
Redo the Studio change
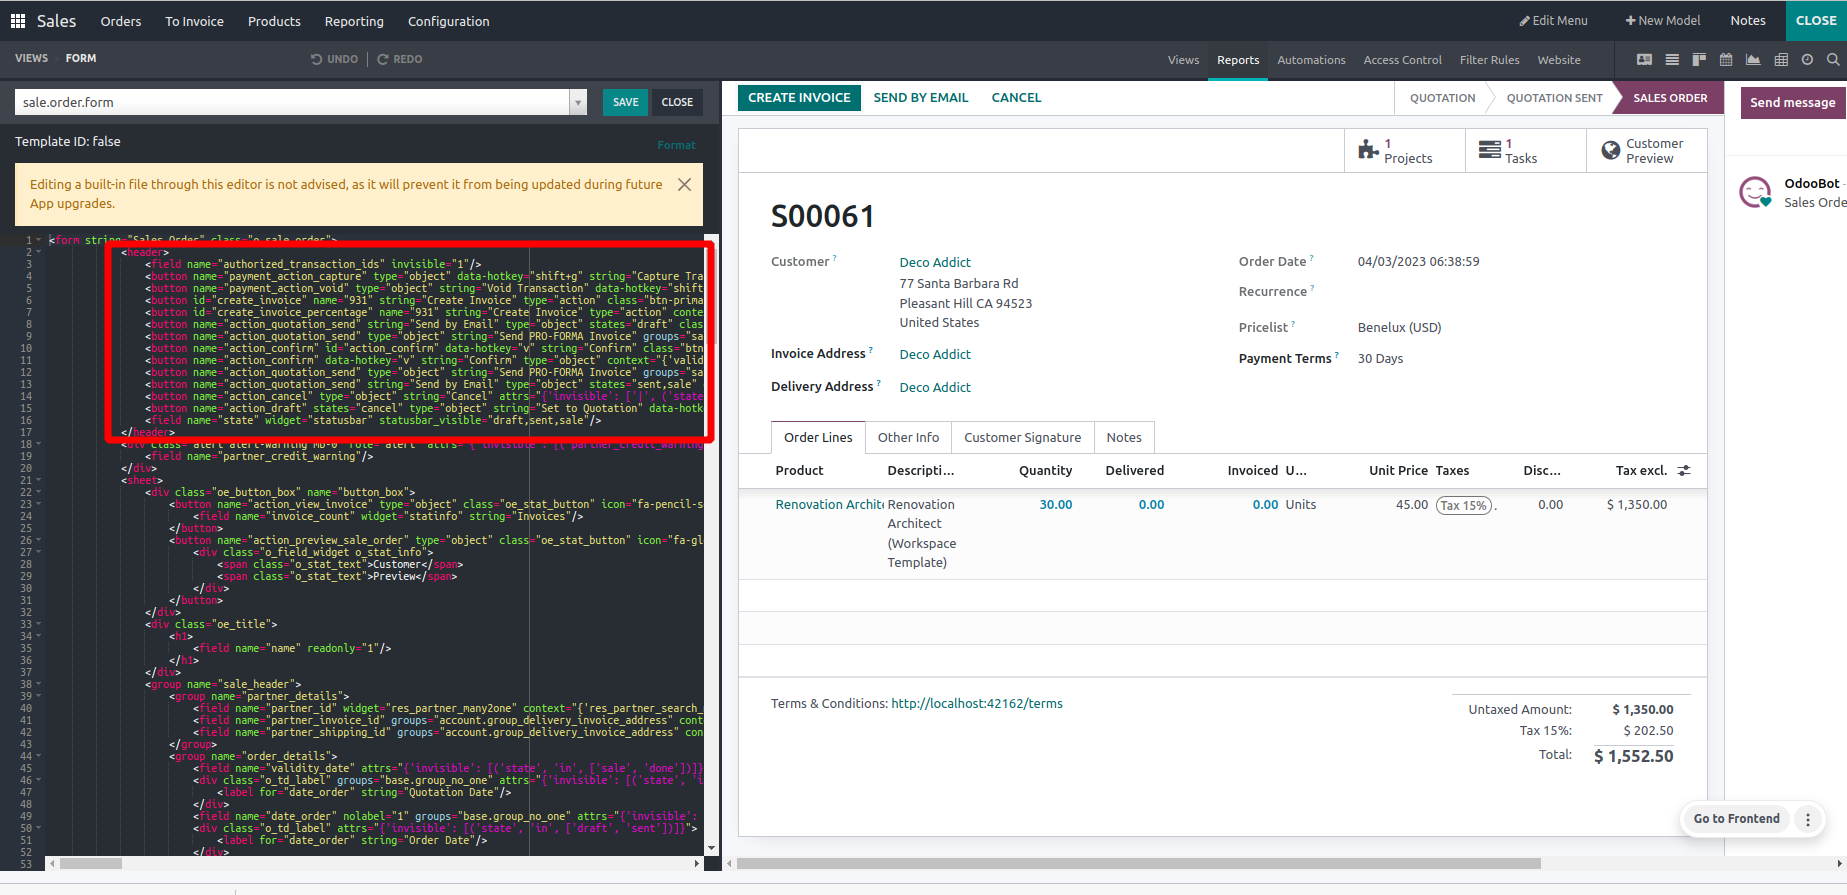[x=399, y=59]
